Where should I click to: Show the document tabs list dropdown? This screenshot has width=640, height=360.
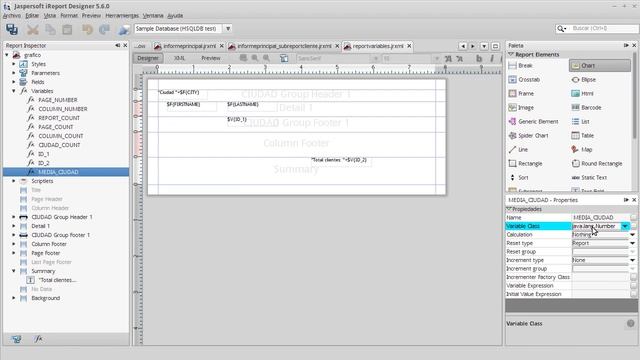484,46
